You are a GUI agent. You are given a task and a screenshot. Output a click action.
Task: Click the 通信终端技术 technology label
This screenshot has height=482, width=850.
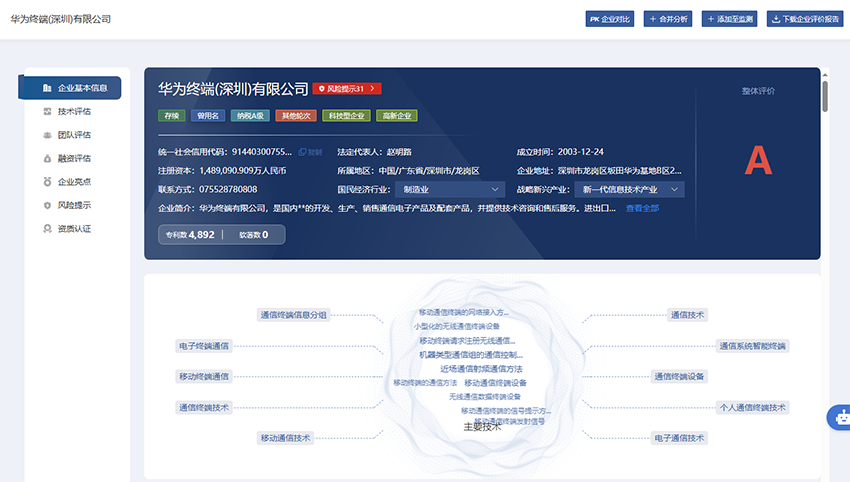point(204,407)
